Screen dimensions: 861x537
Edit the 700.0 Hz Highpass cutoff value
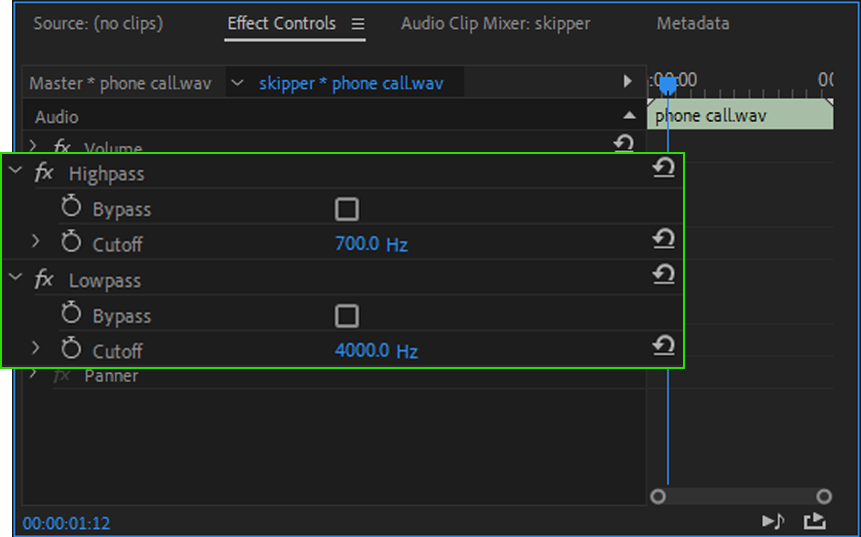(357, 244)
